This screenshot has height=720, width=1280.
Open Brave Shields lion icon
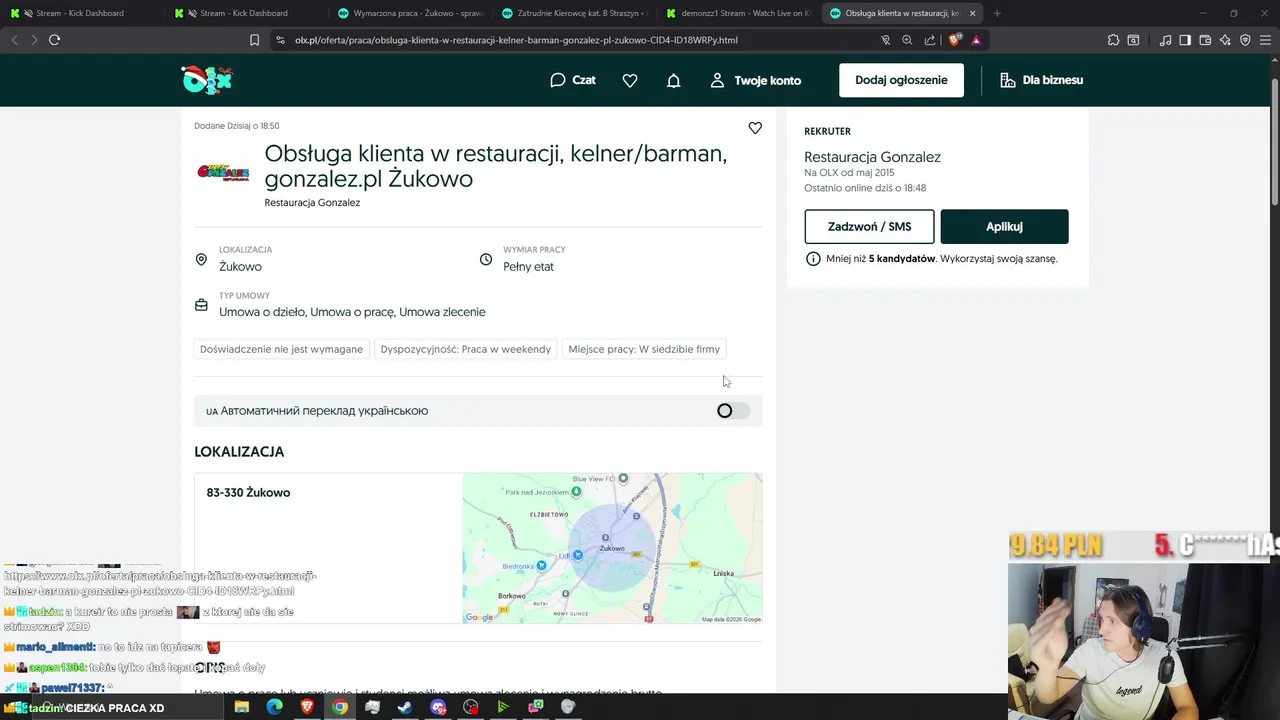[954, 40]
